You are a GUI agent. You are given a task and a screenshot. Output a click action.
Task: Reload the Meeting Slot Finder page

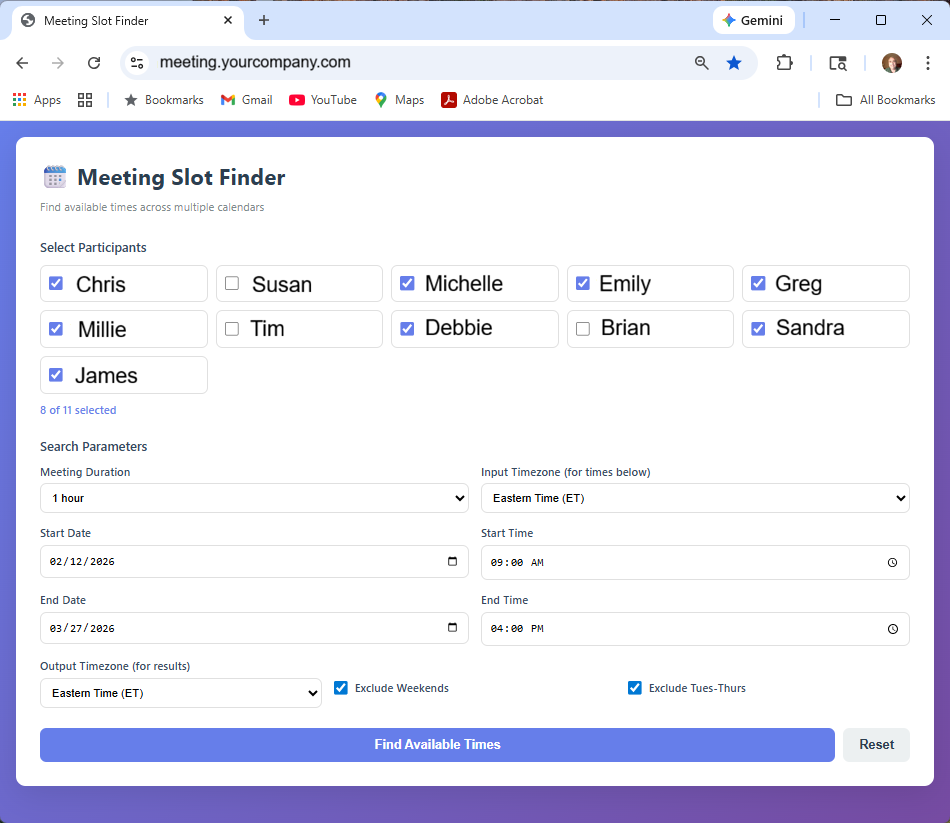(93, 62)
